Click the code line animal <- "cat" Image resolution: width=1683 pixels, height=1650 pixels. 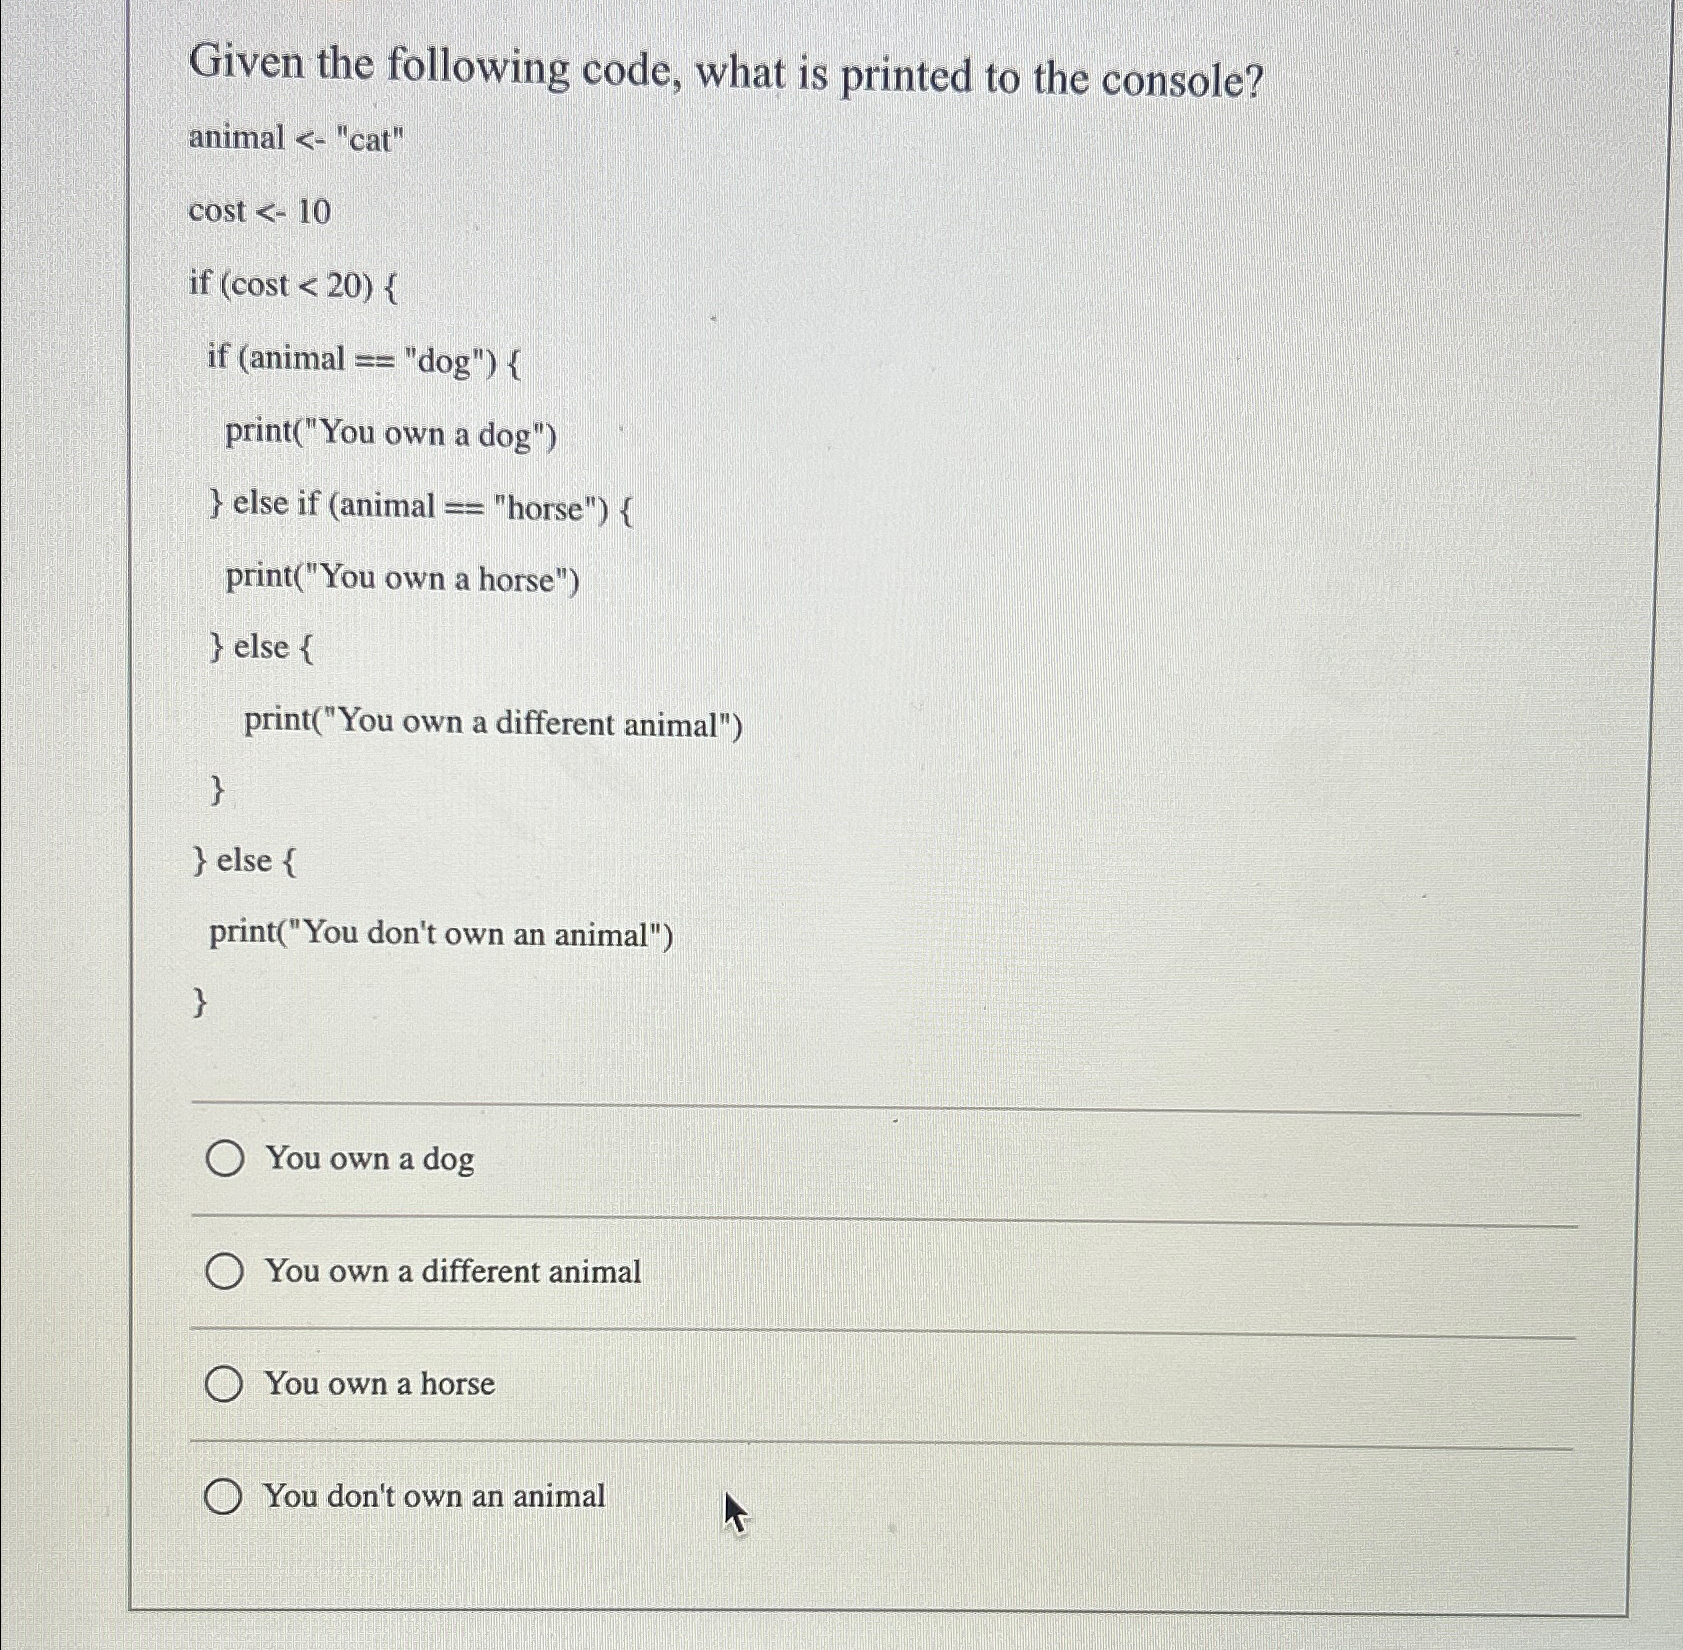[x=295, y=137]
